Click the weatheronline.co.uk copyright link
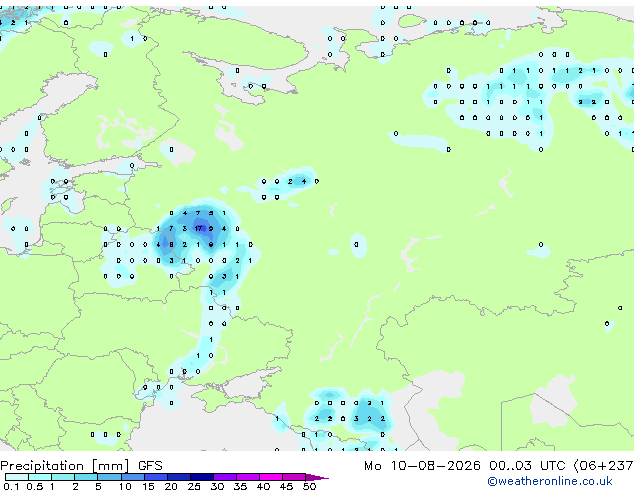Screen dimensions: 634x490 point(550,481)
